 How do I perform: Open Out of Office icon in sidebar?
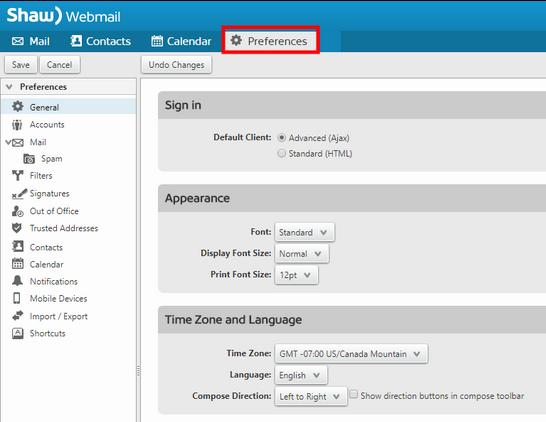pyautogui.click(x=17, y=211)
